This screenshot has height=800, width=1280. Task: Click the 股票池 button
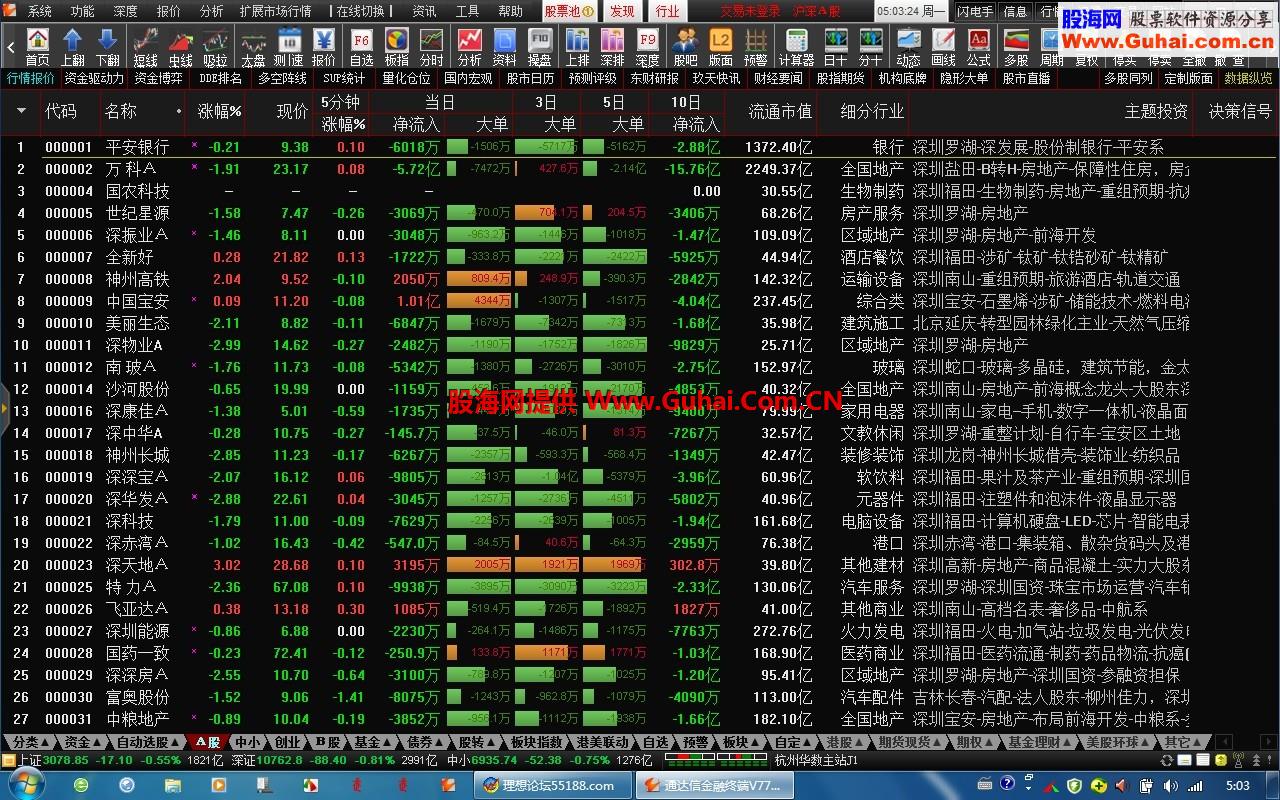pyautogui.click(x=569, y=11)
